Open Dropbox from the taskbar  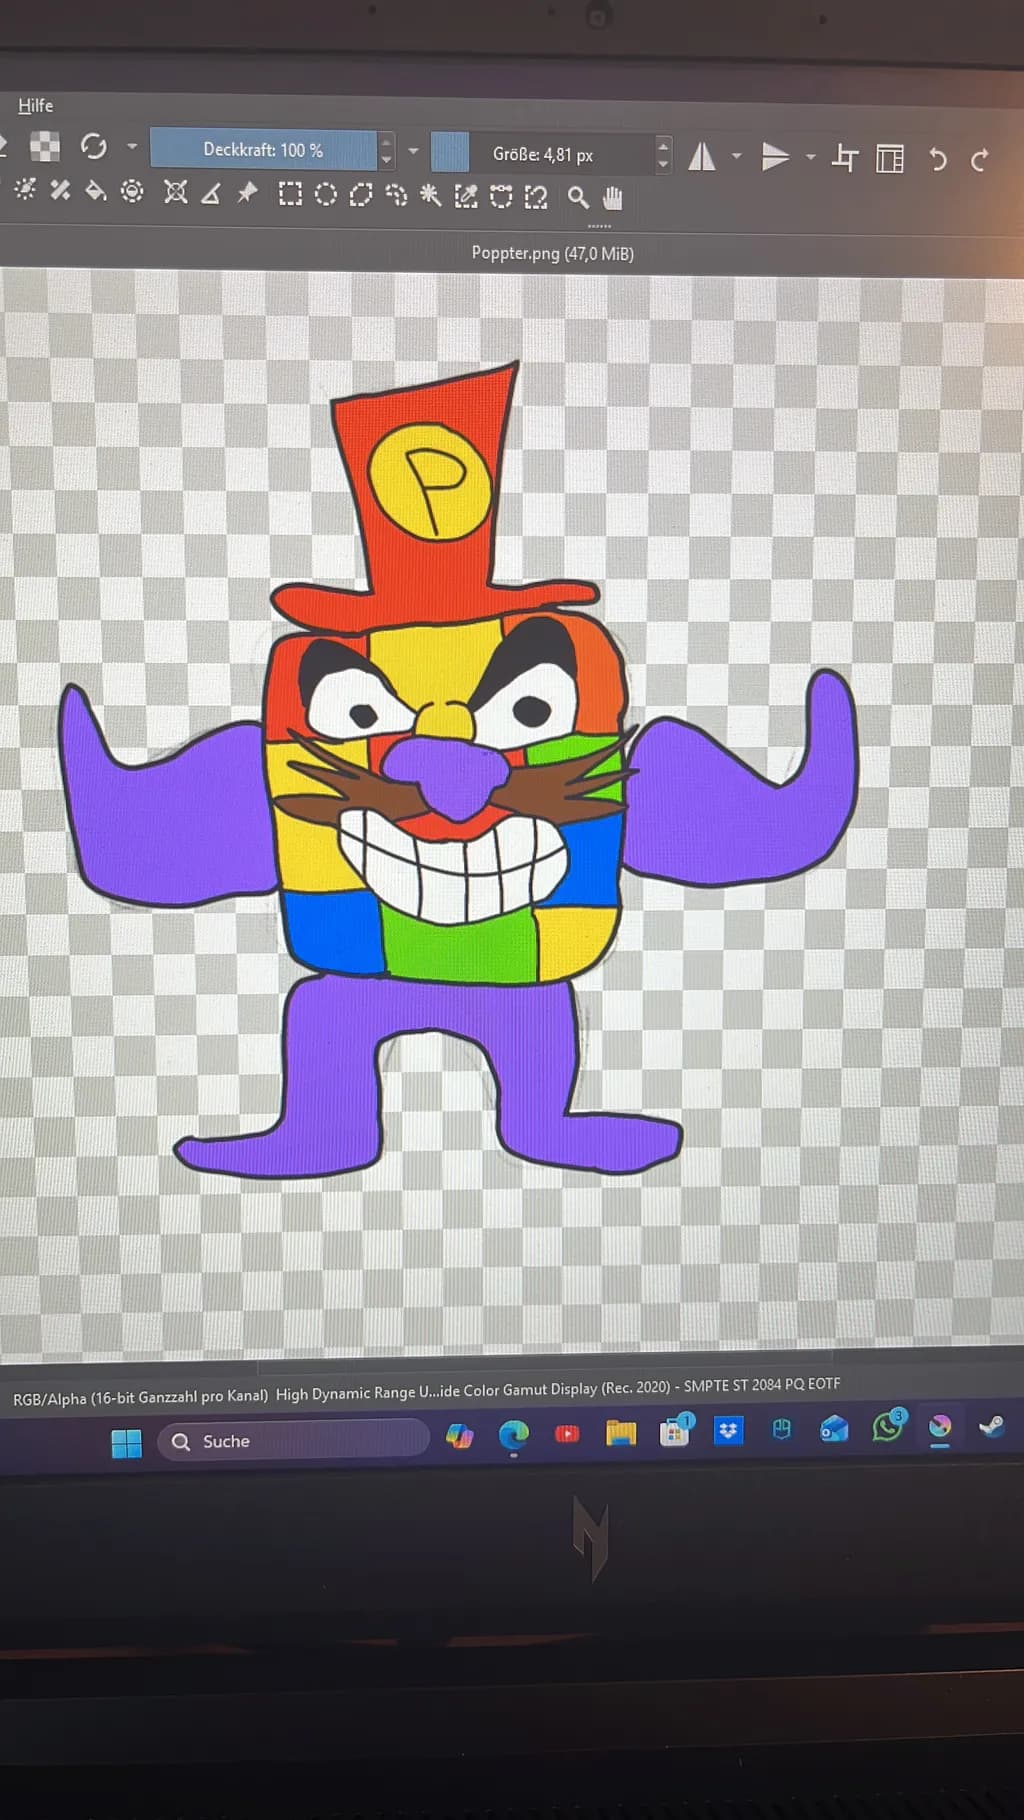(728, 1431)
